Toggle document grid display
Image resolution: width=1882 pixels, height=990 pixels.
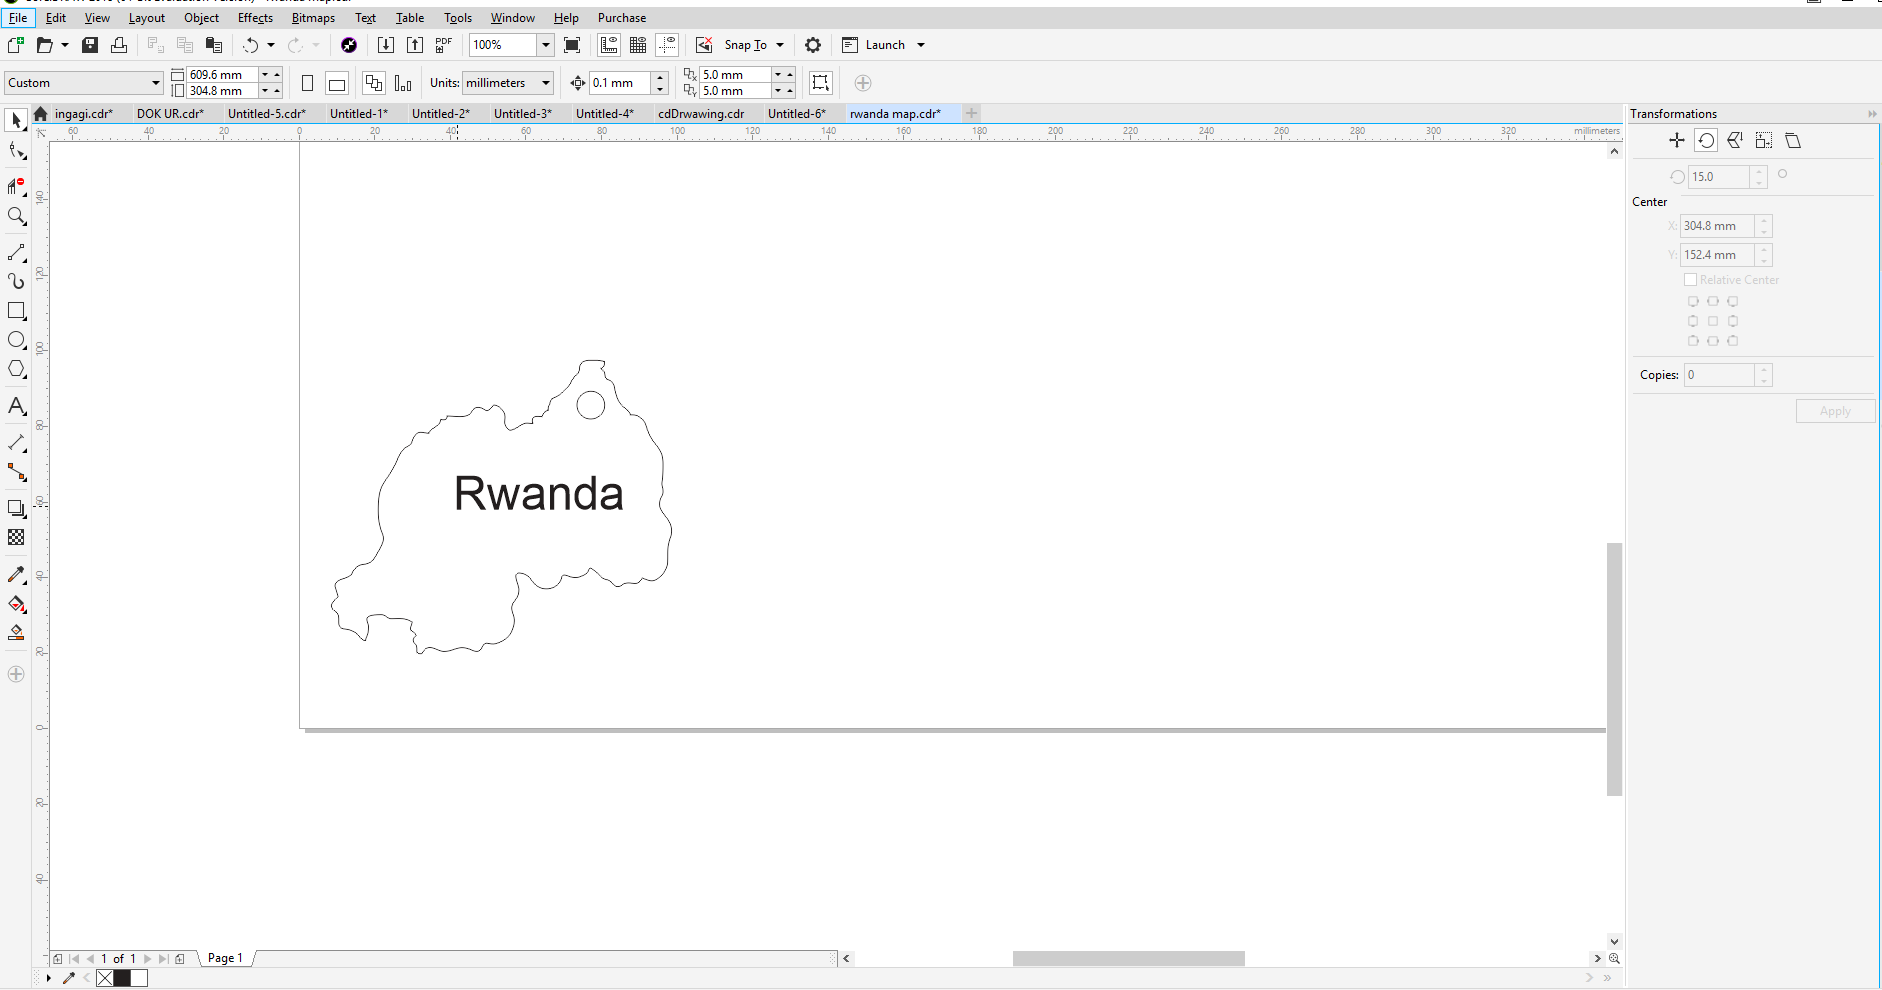[638, 45]
